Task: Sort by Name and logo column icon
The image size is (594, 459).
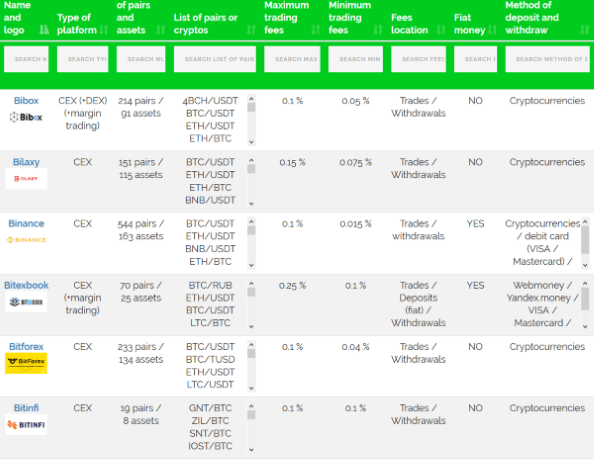Action: coord(44,30)
